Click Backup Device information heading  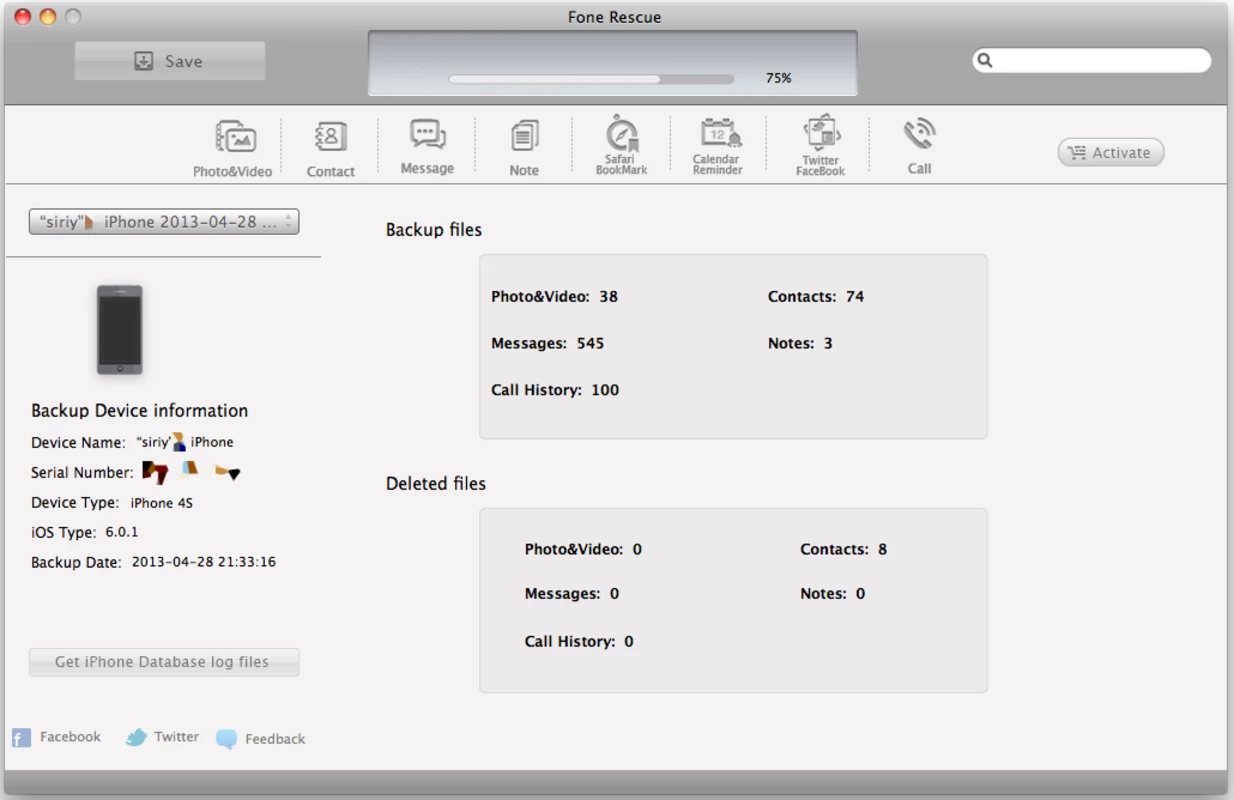click(x=139, y=411)
